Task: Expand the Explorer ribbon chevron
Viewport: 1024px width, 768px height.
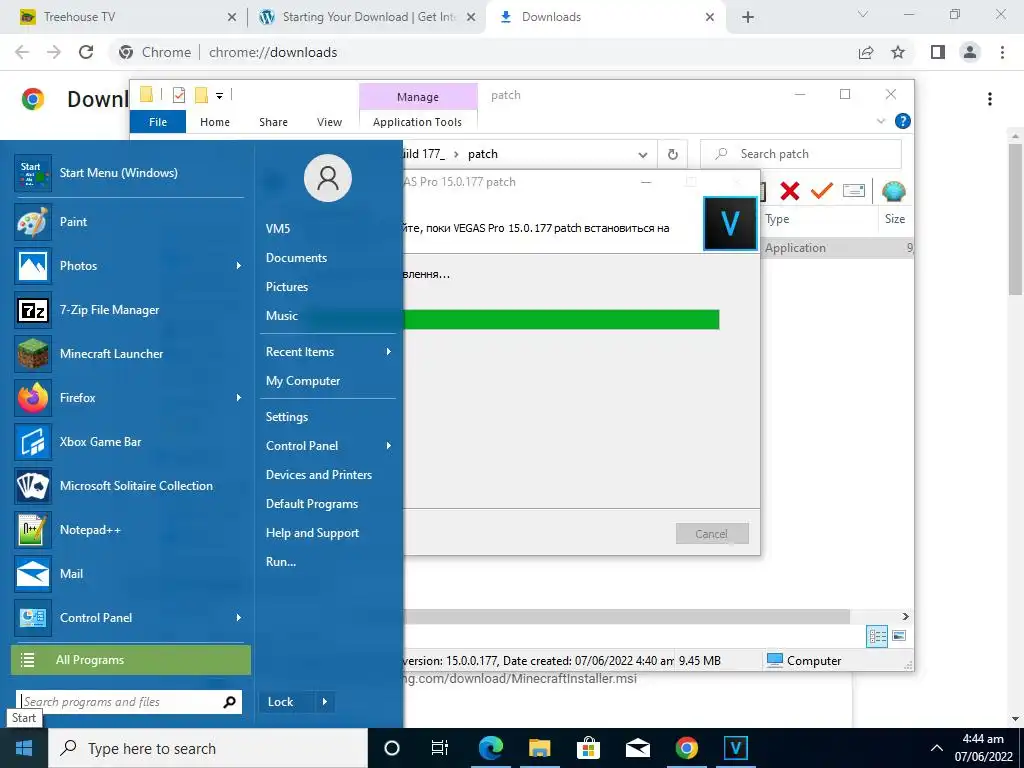Action: [x=880, y=121]
